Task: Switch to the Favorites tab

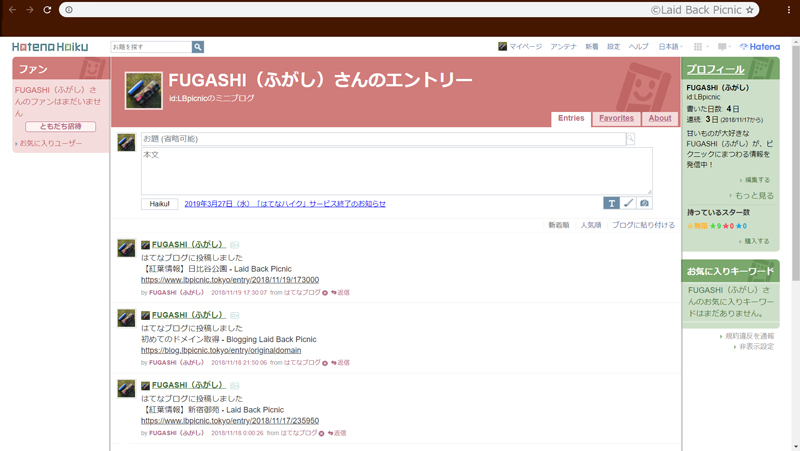Action: [x=616, y=118]
